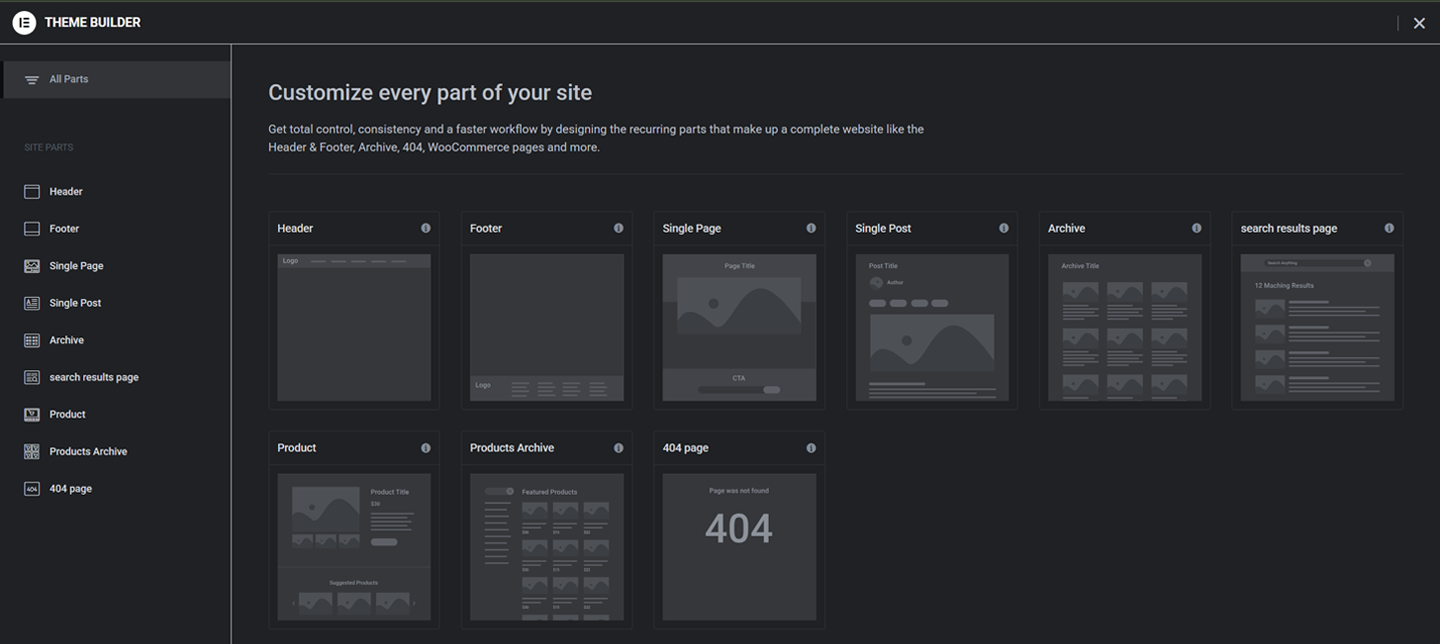Click the Customize every part heading
Viewport: 1440px width, 644px height.
pos(430,93)
